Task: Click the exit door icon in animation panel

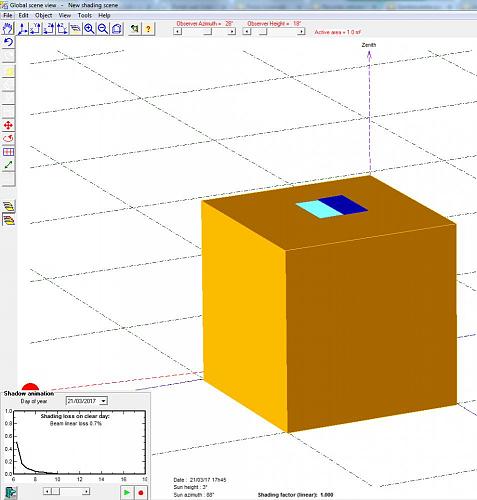Action: 11,492
